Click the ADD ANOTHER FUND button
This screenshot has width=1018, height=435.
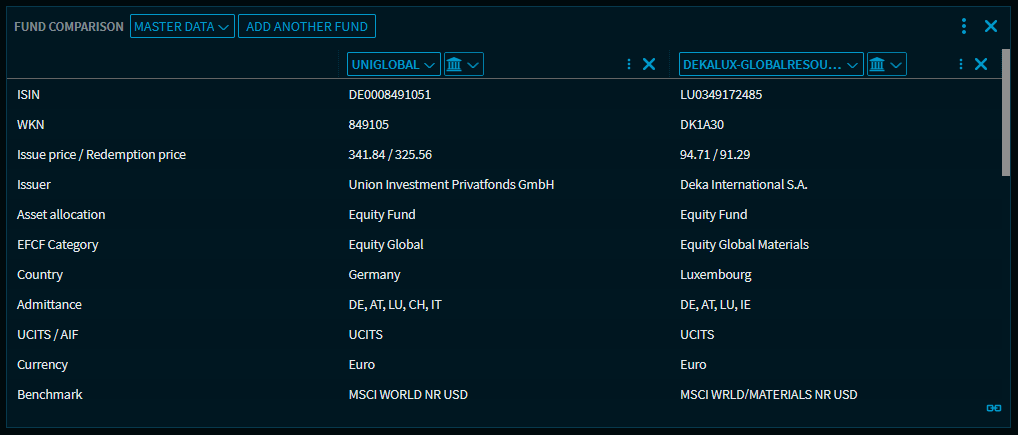point(307,27)
